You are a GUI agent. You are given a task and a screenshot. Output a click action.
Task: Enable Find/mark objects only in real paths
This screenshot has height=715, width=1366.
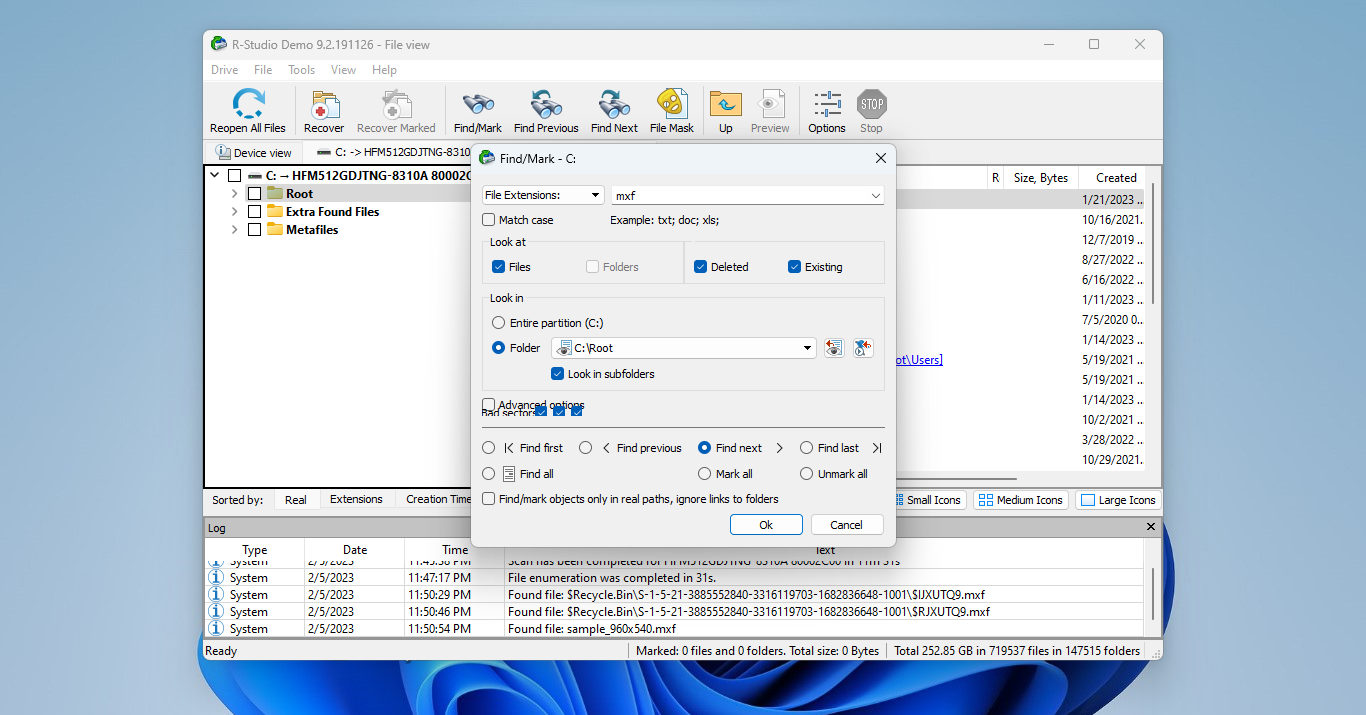(489, 499)
